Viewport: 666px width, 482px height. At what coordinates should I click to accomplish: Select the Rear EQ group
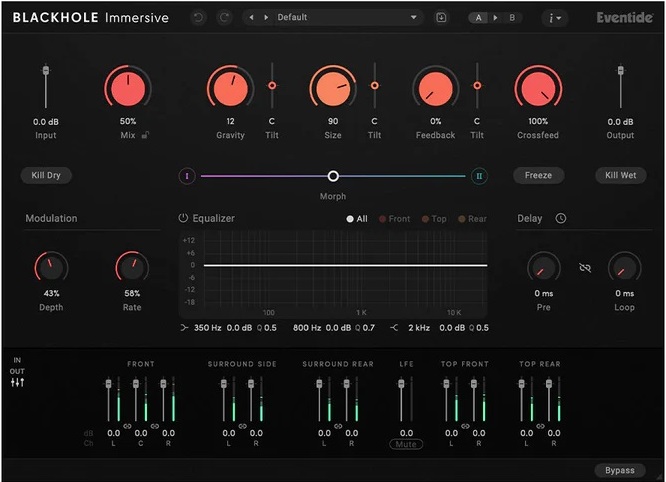472,219
